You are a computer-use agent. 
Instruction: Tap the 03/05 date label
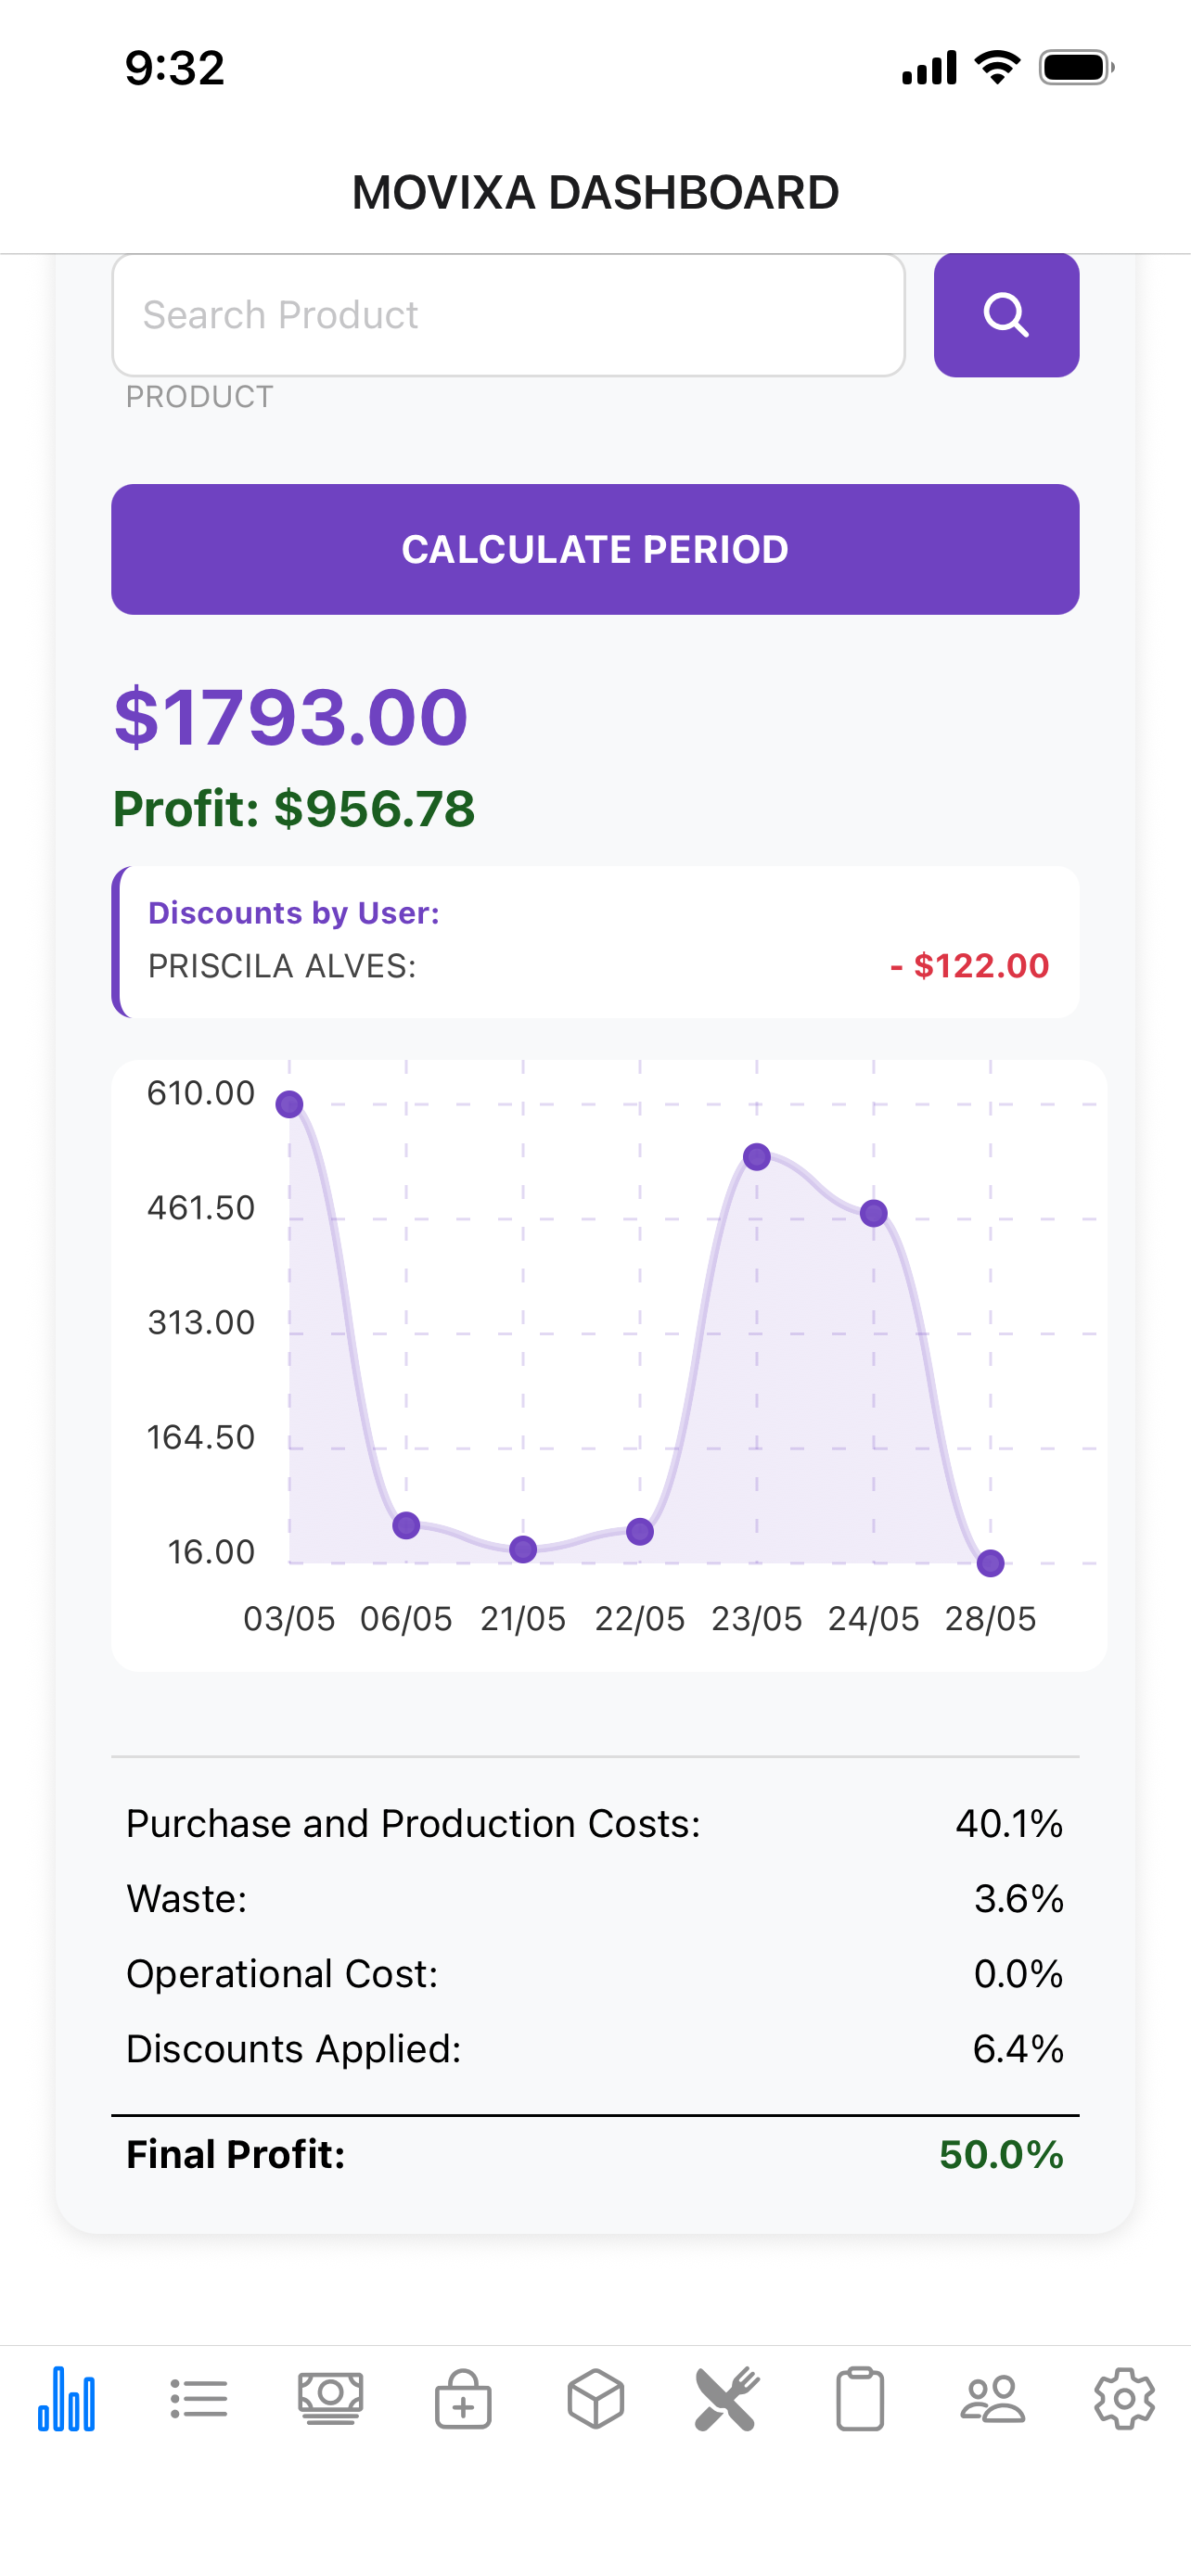point(290,1619)
